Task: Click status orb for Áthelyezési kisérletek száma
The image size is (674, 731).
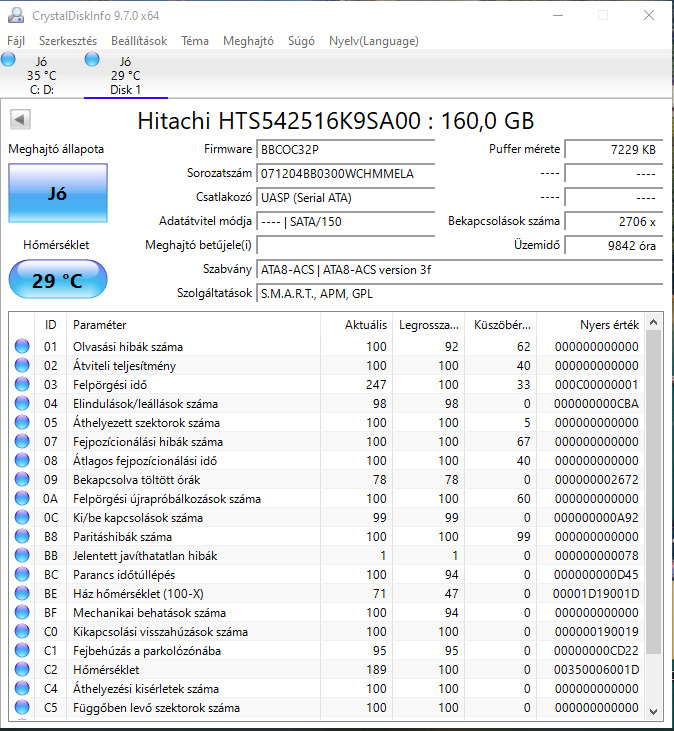Action: (x=22, y=689)
